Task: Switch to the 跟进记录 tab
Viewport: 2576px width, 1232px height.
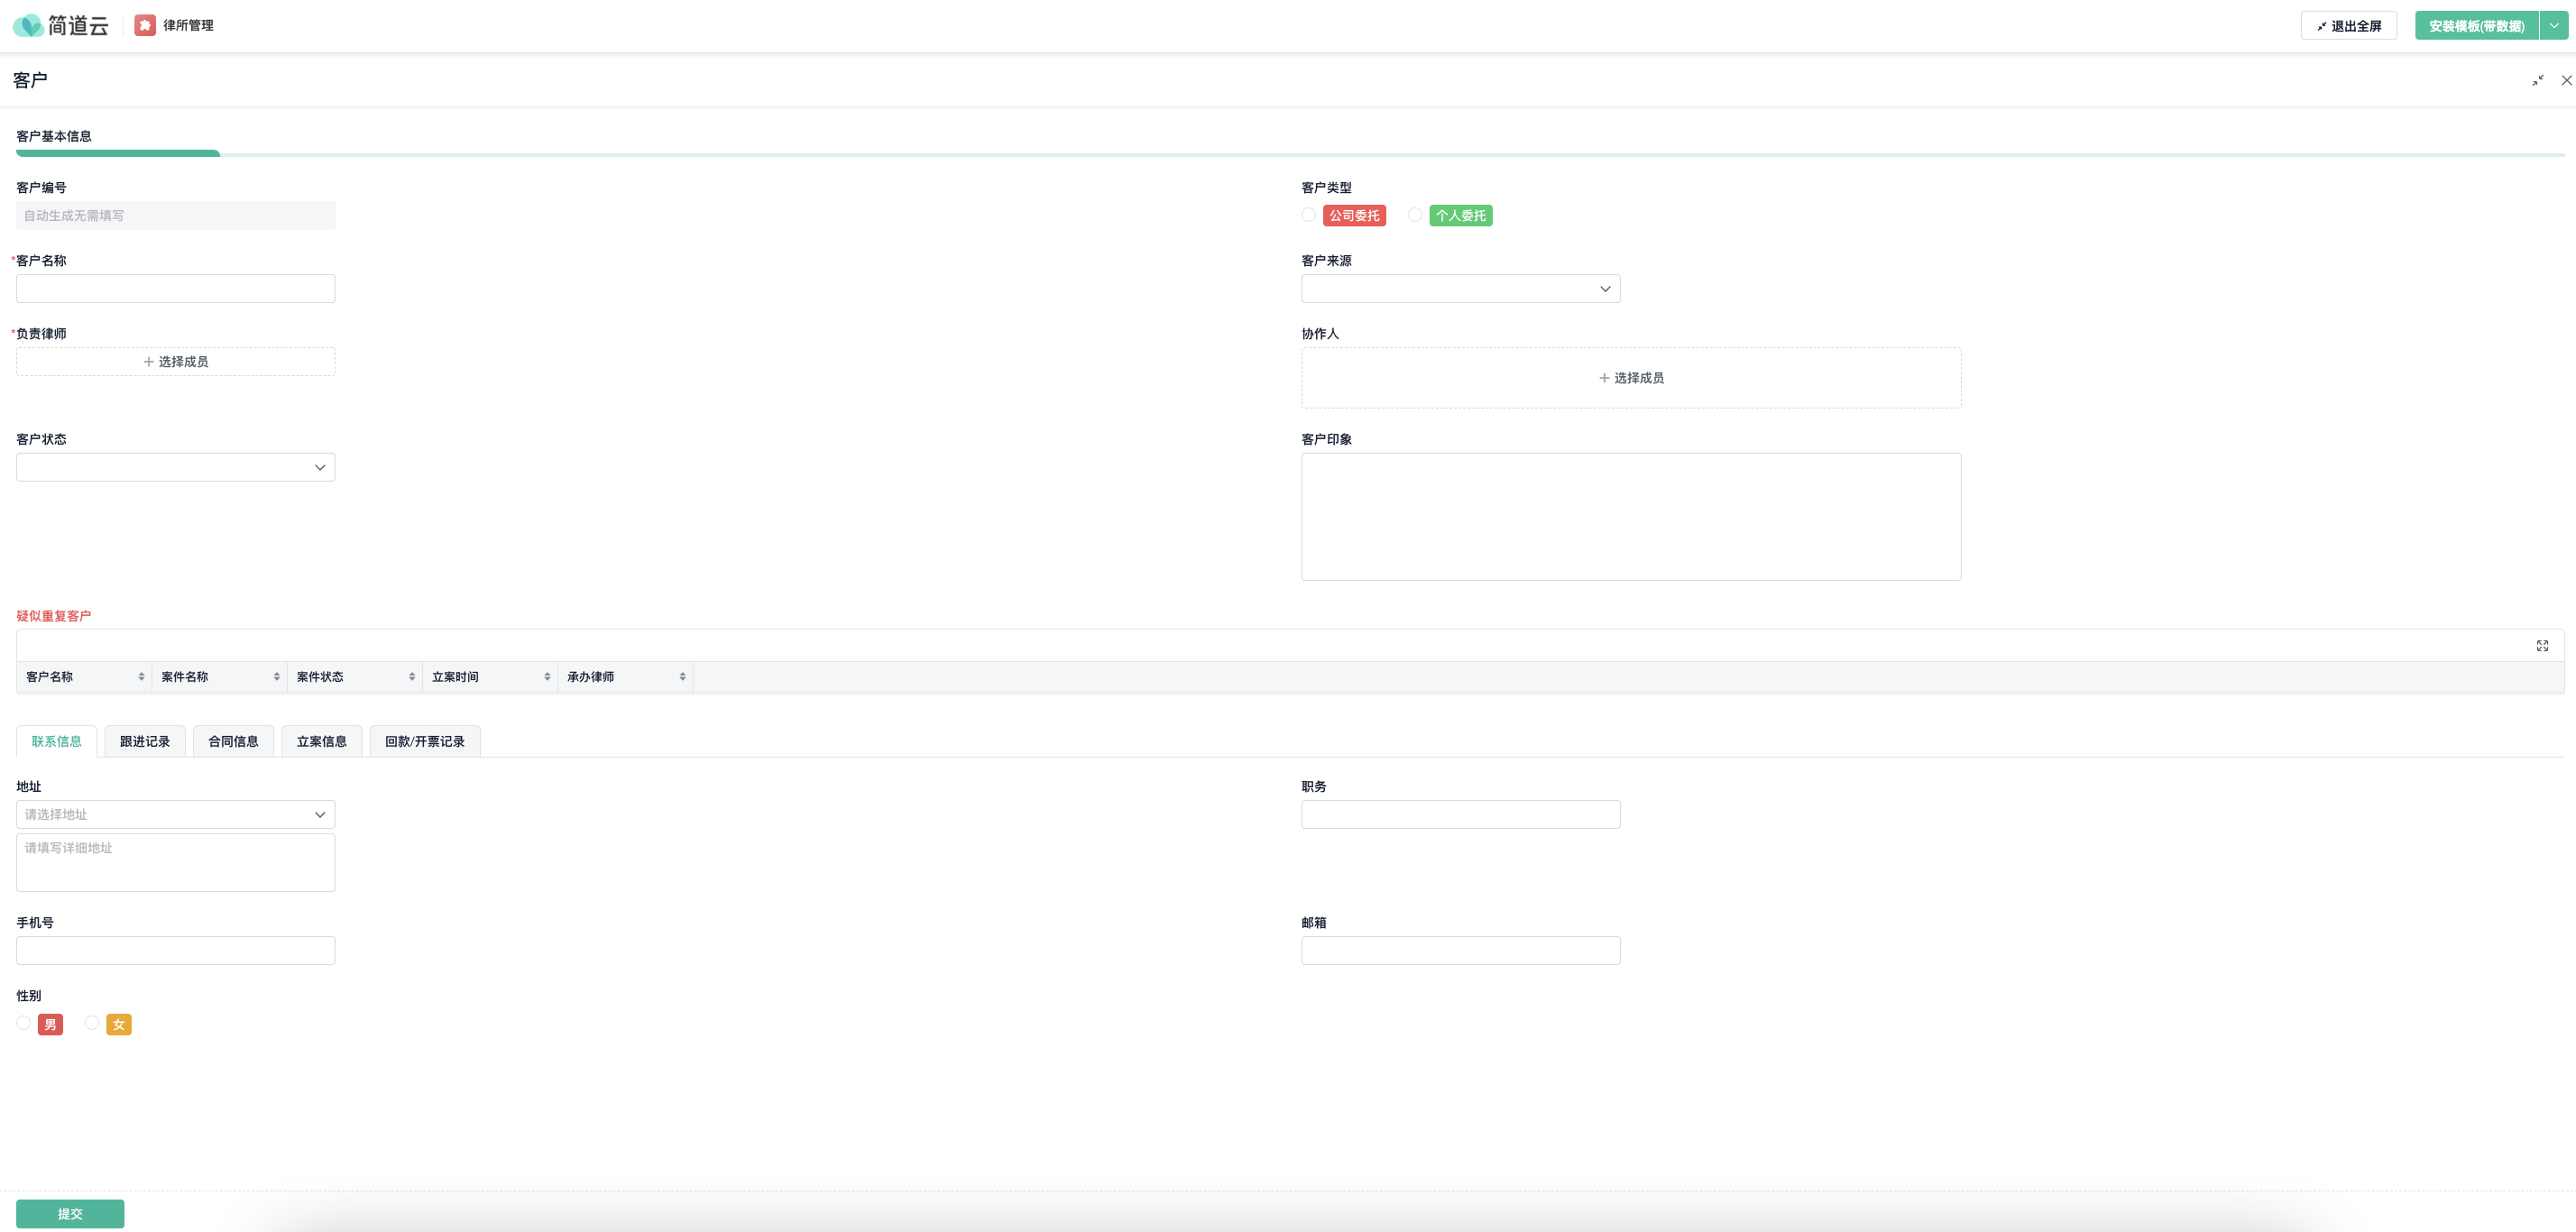Action: (x=145, y=741)
